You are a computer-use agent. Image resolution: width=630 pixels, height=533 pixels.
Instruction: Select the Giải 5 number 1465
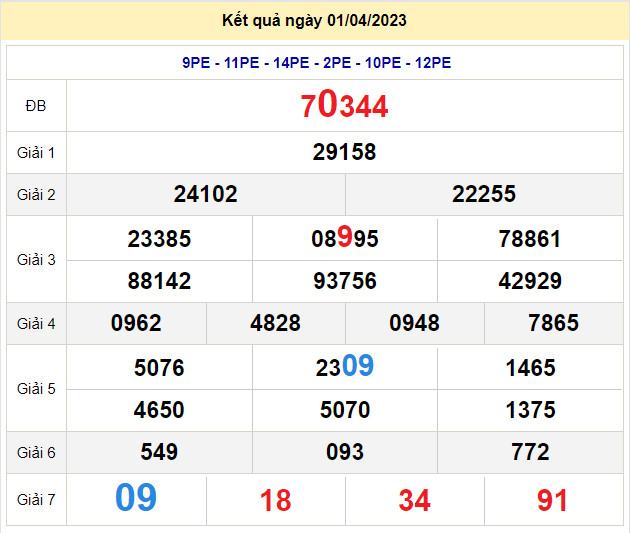point(530,368)
